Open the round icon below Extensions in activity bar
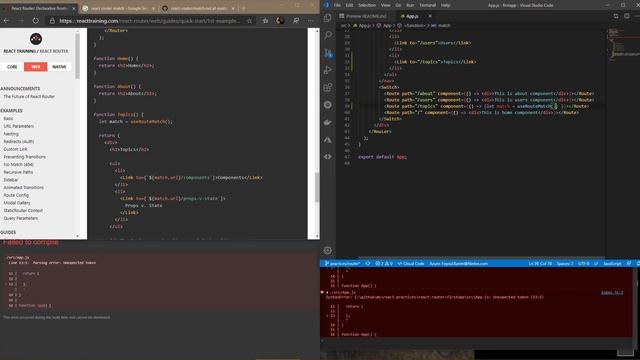Viewport: 640px width, 360px height. coord(328,105)
